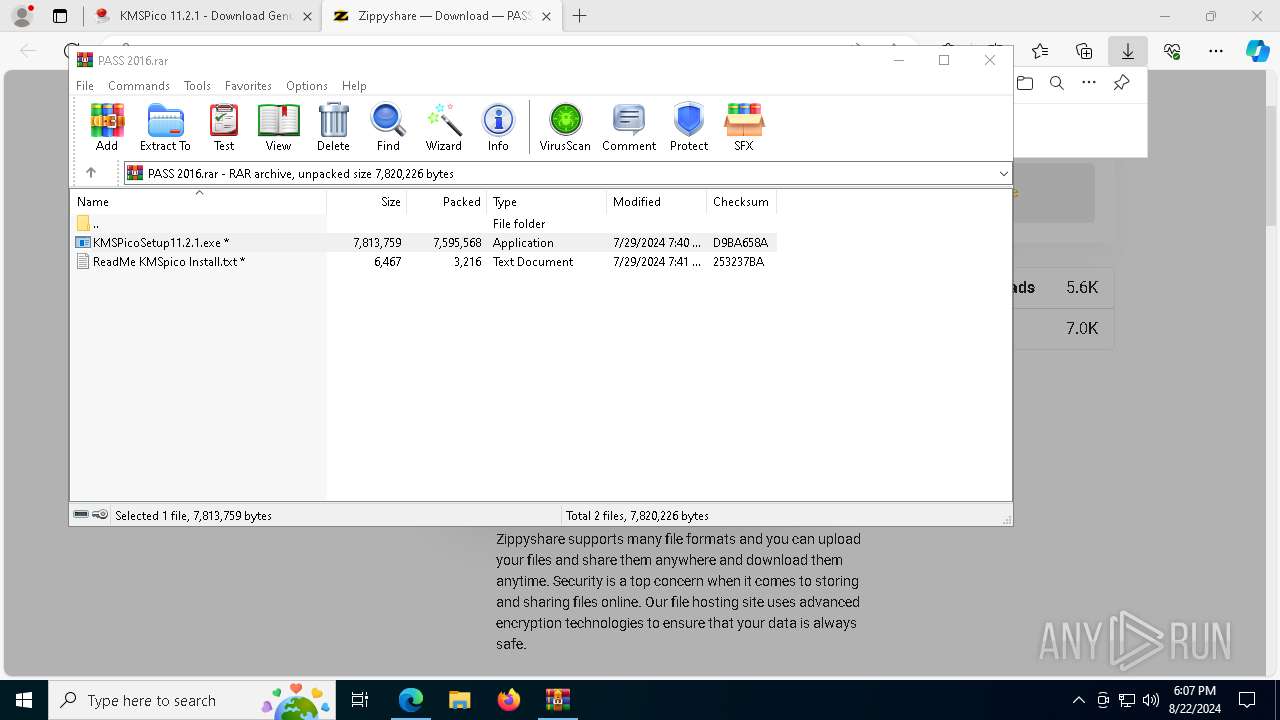Click the 7,595,568 packed size cell
1280x720 pixels.
[457, 243]
